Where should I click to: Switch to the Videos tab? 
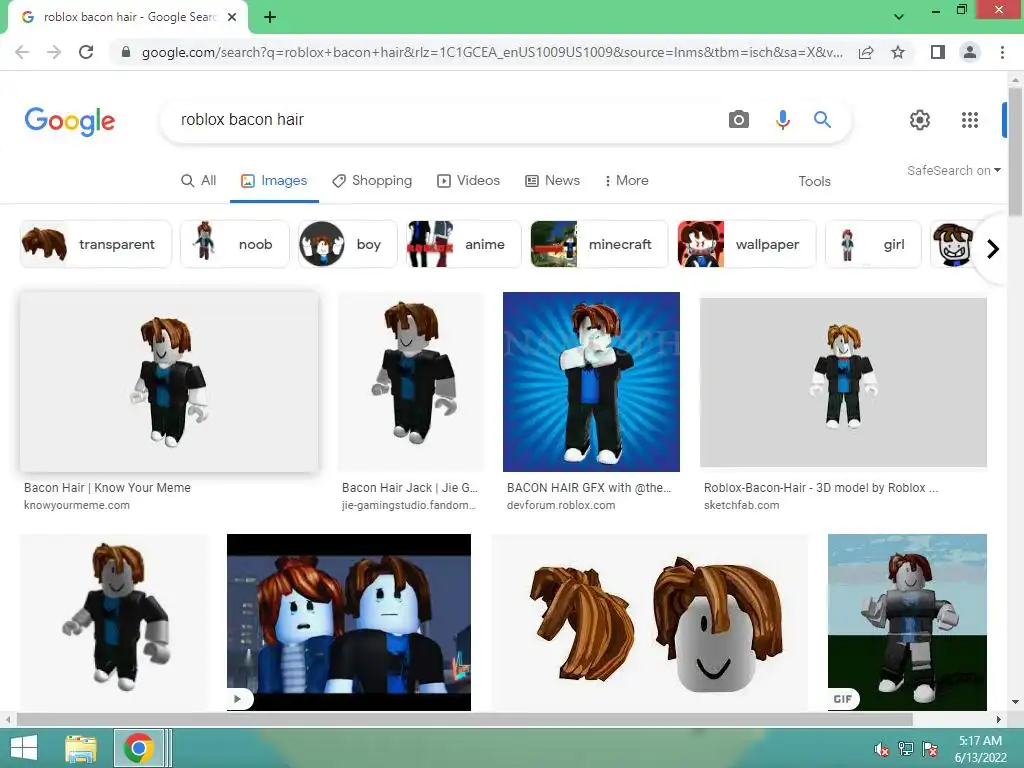click(x=468, y=181)
